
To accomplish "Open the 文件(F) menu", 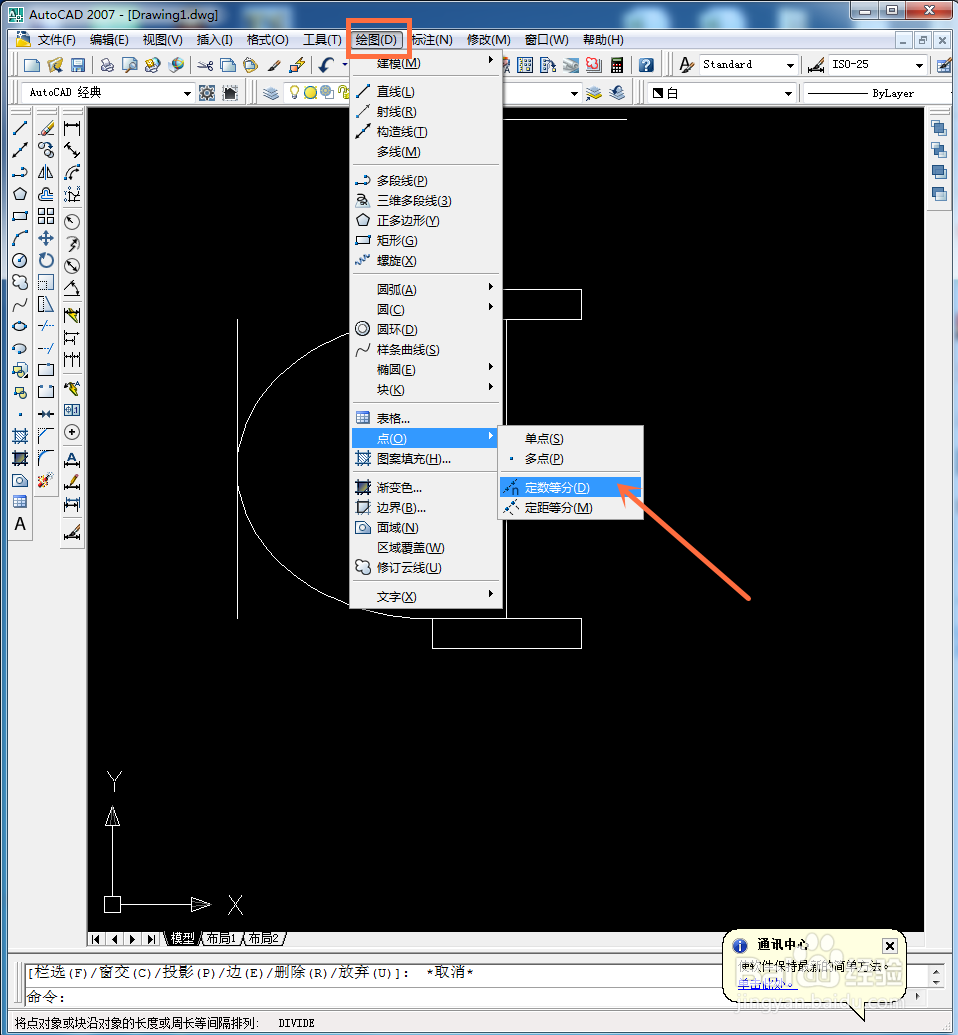I will (x=57, y=40).
